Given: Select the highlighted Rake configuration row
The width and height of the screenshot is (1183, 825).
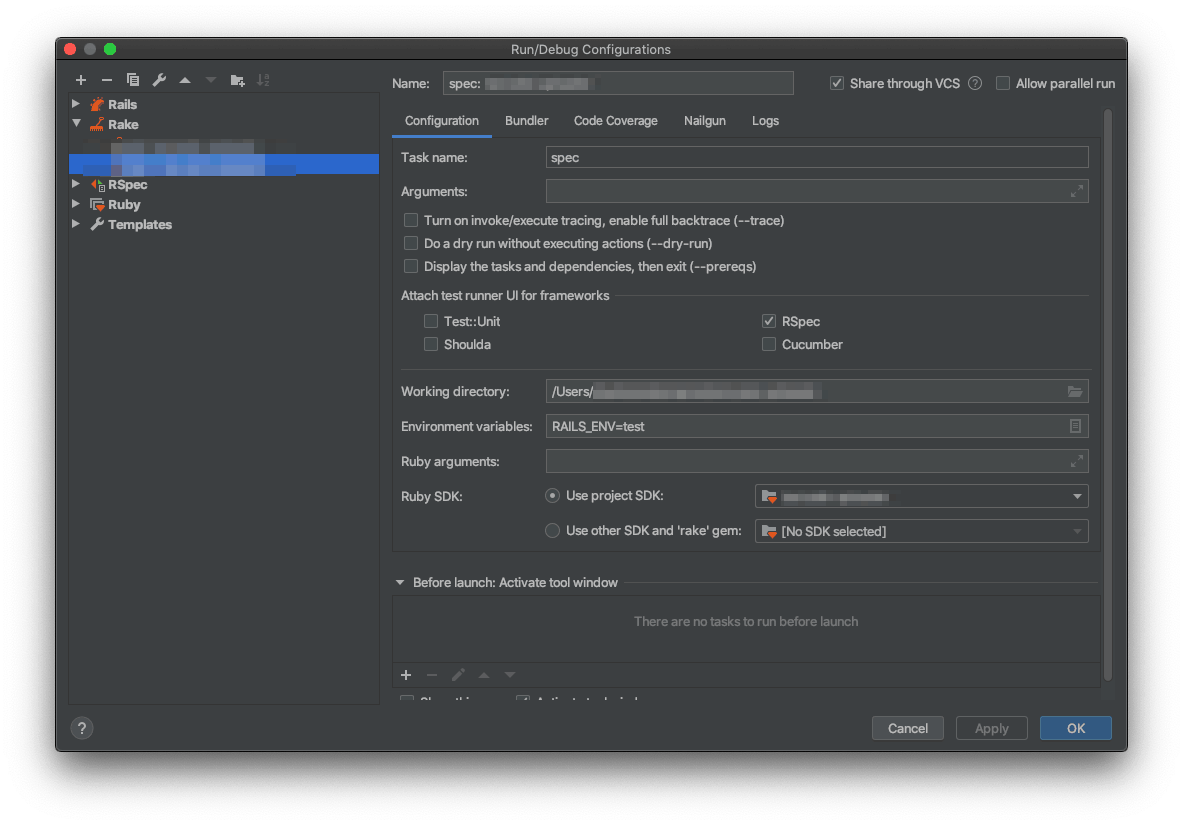Looking at the screenshot, I should pos(224,164).
